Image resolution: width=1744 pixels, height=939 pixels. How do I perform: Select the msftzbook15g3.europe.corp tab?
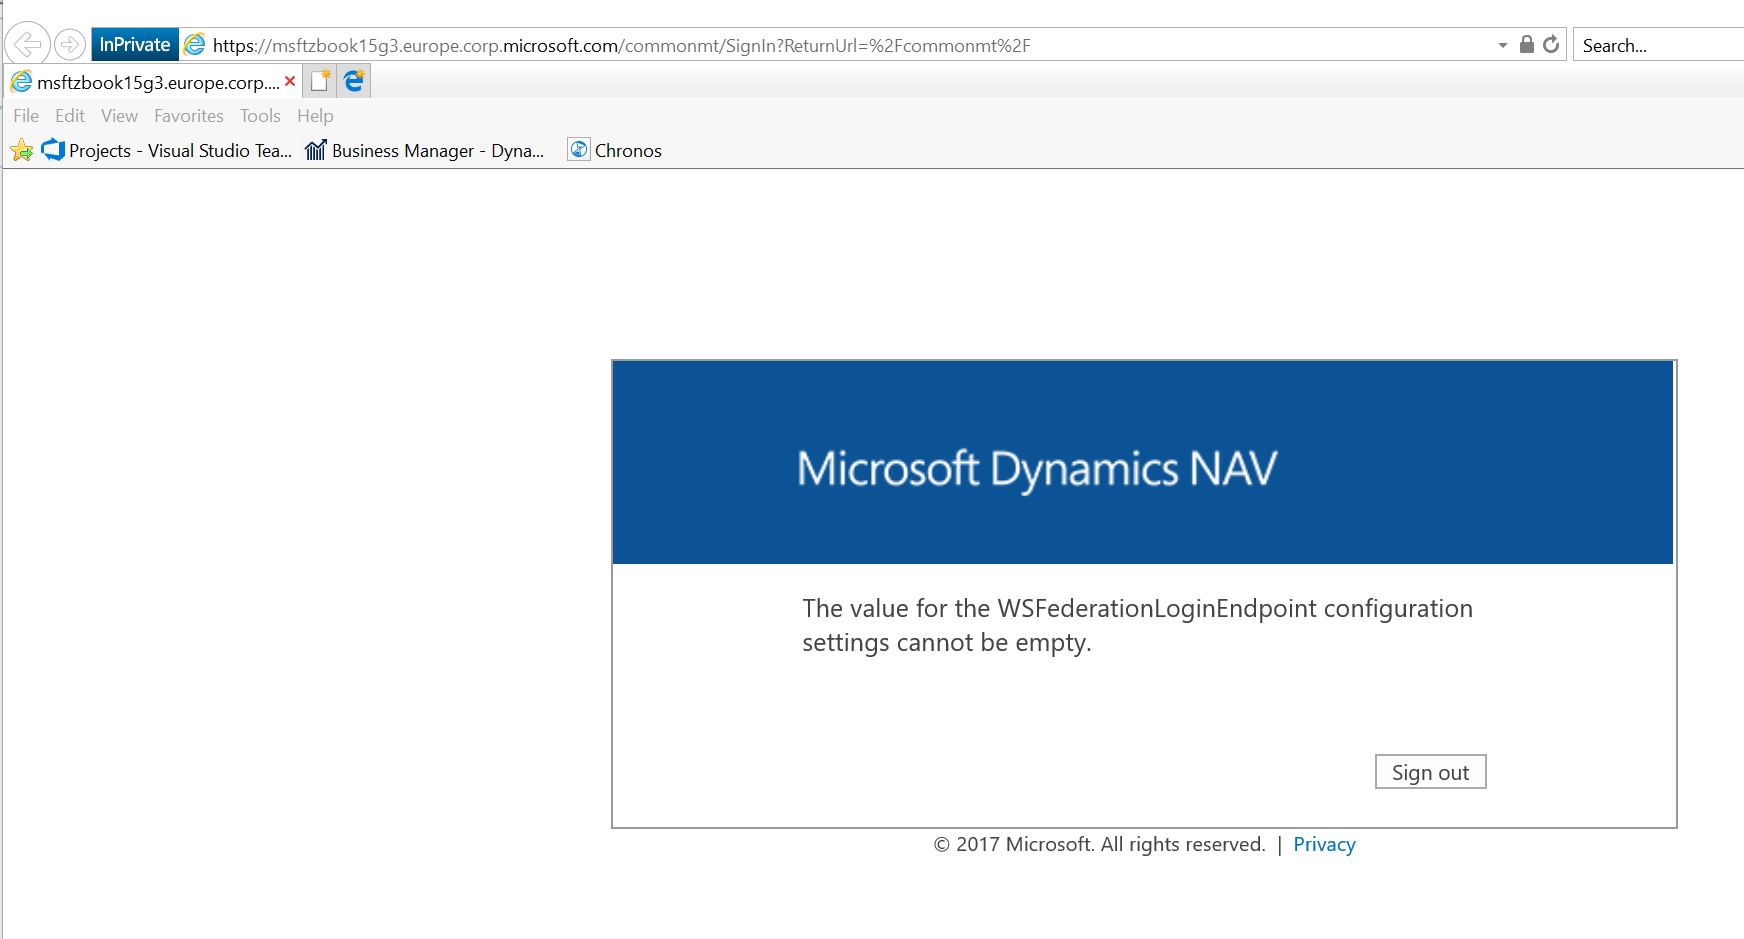click(150, 82)
